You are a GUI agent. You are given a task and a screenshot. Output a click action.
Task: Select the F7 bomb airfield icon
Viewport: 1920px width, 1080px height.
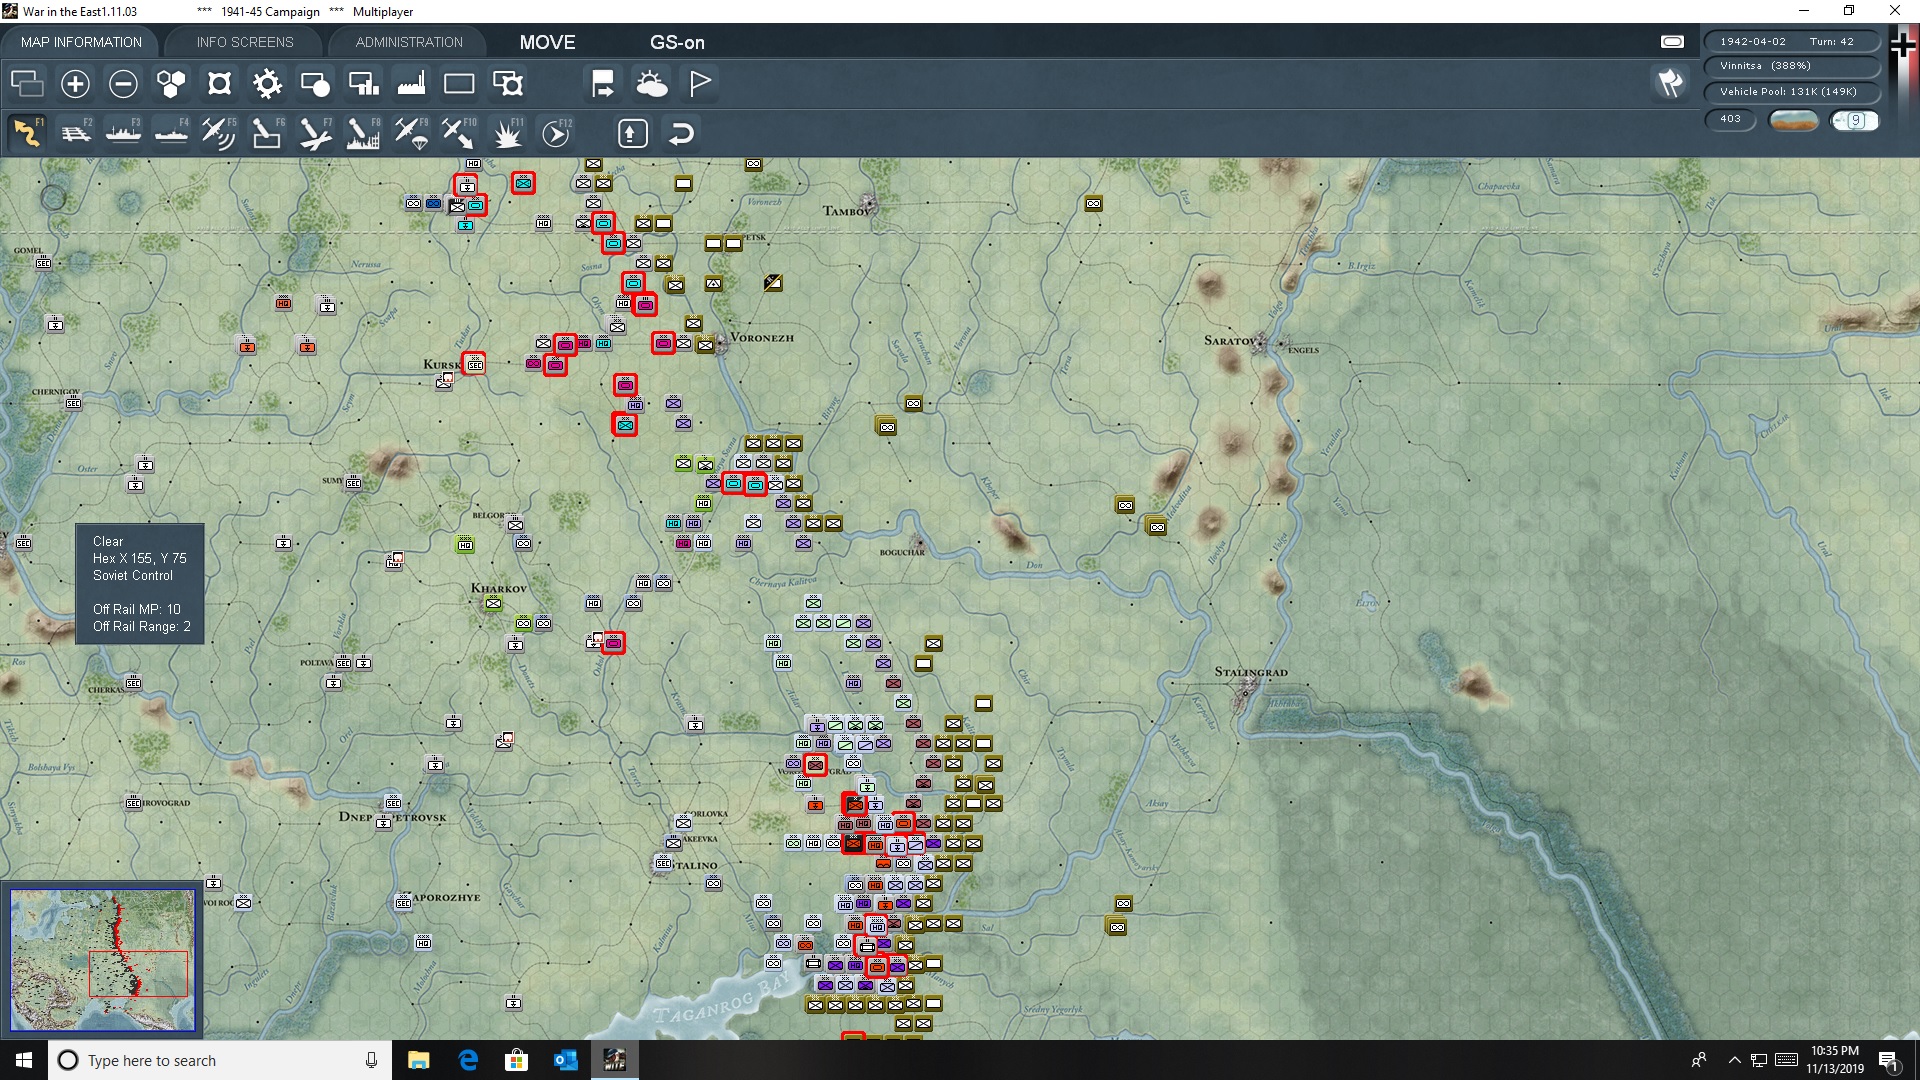tap(315, 133)
